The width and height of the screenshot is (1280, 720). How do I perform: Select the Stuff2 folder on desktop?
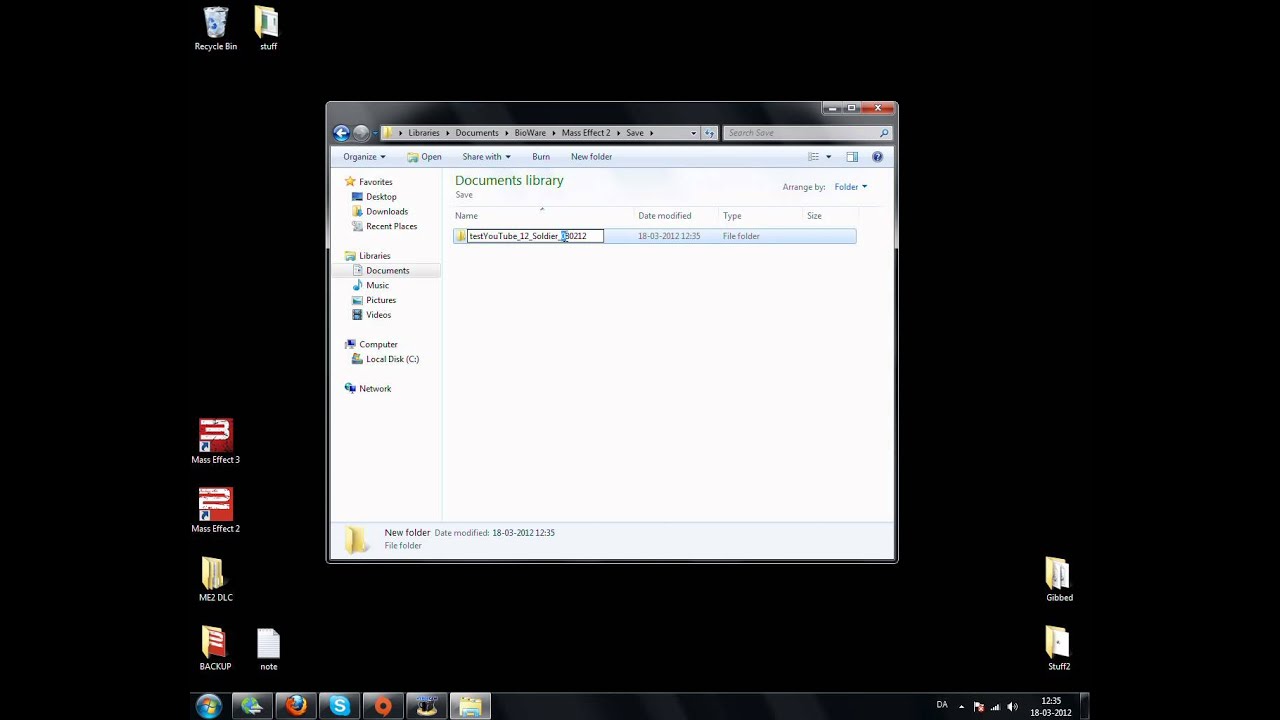click(1059, 648)
